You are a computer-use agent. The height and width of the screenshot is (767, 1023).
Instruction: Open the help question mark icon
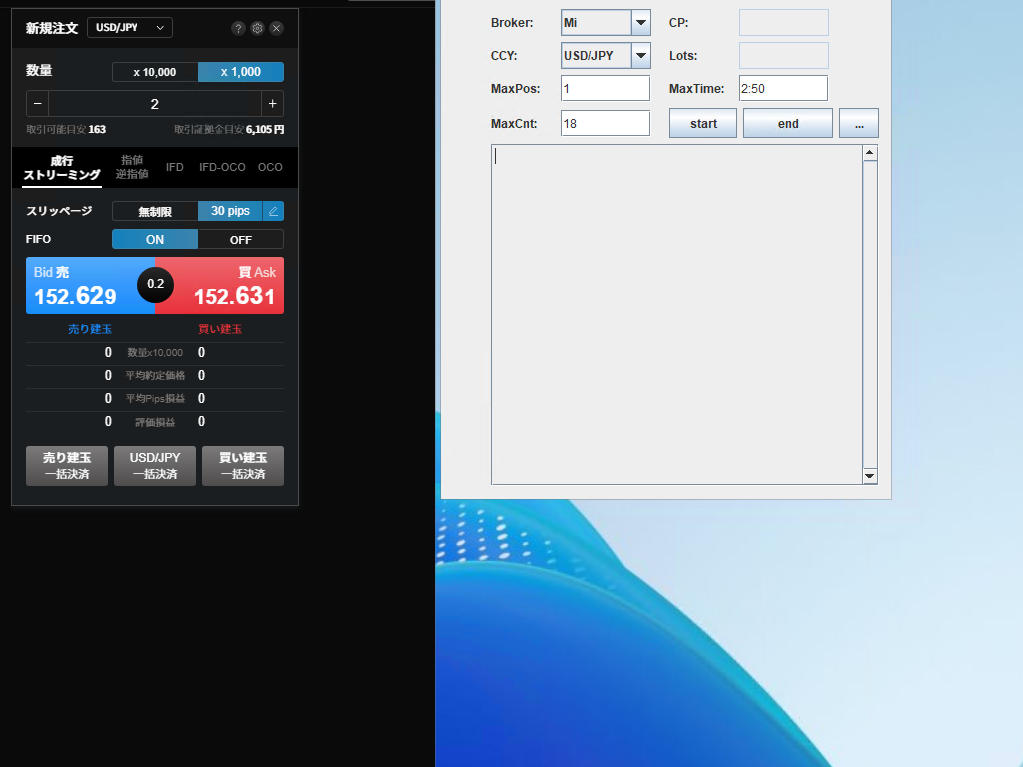click(238, 28)
